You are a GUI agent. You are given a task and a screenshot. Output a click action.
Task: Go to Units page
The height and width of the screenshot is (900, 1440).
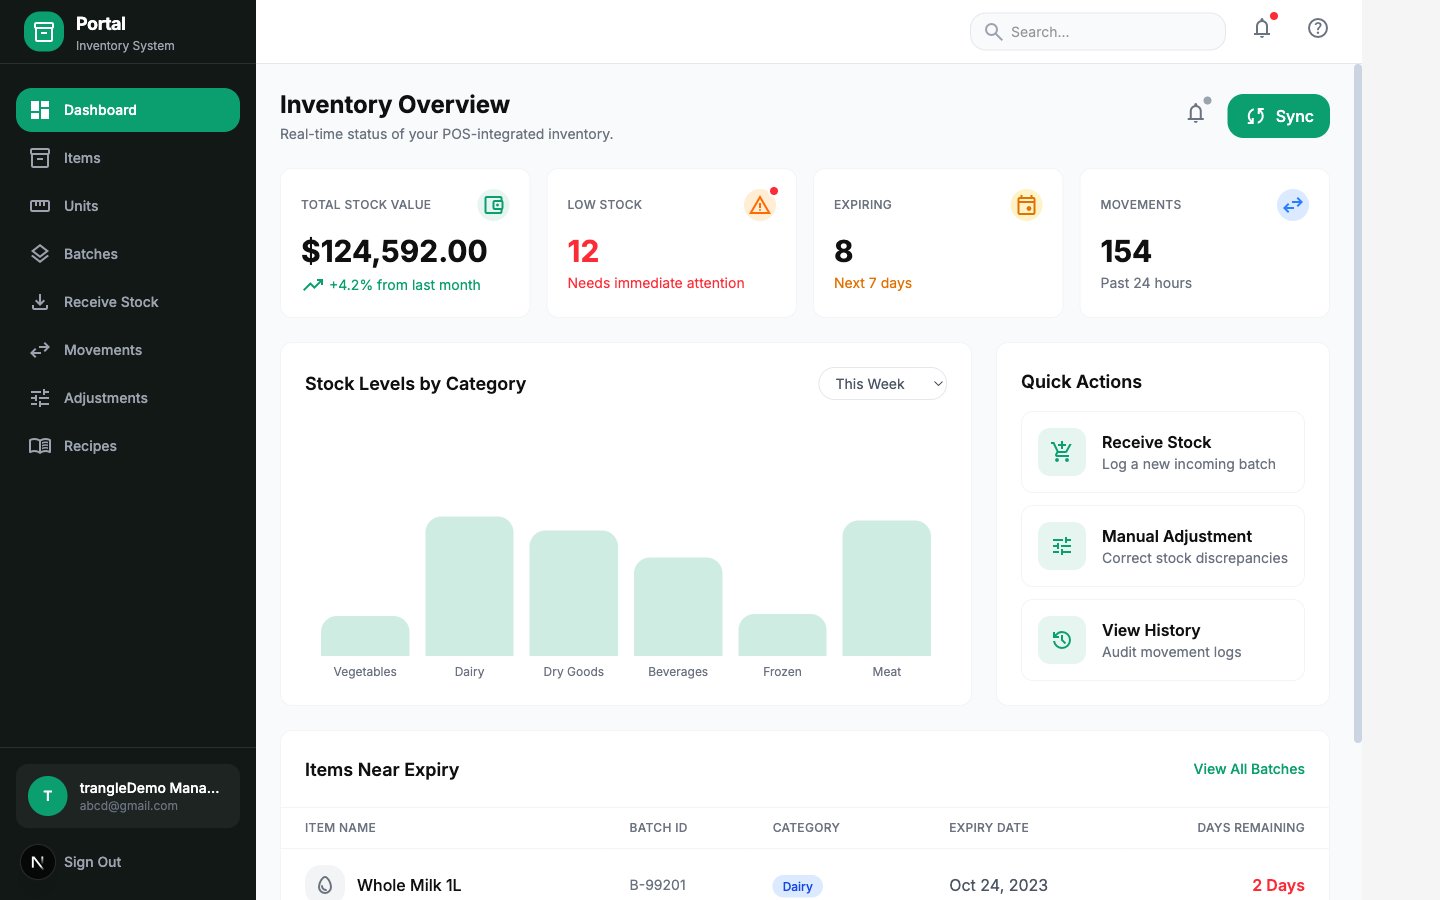(x=128, y=206)
